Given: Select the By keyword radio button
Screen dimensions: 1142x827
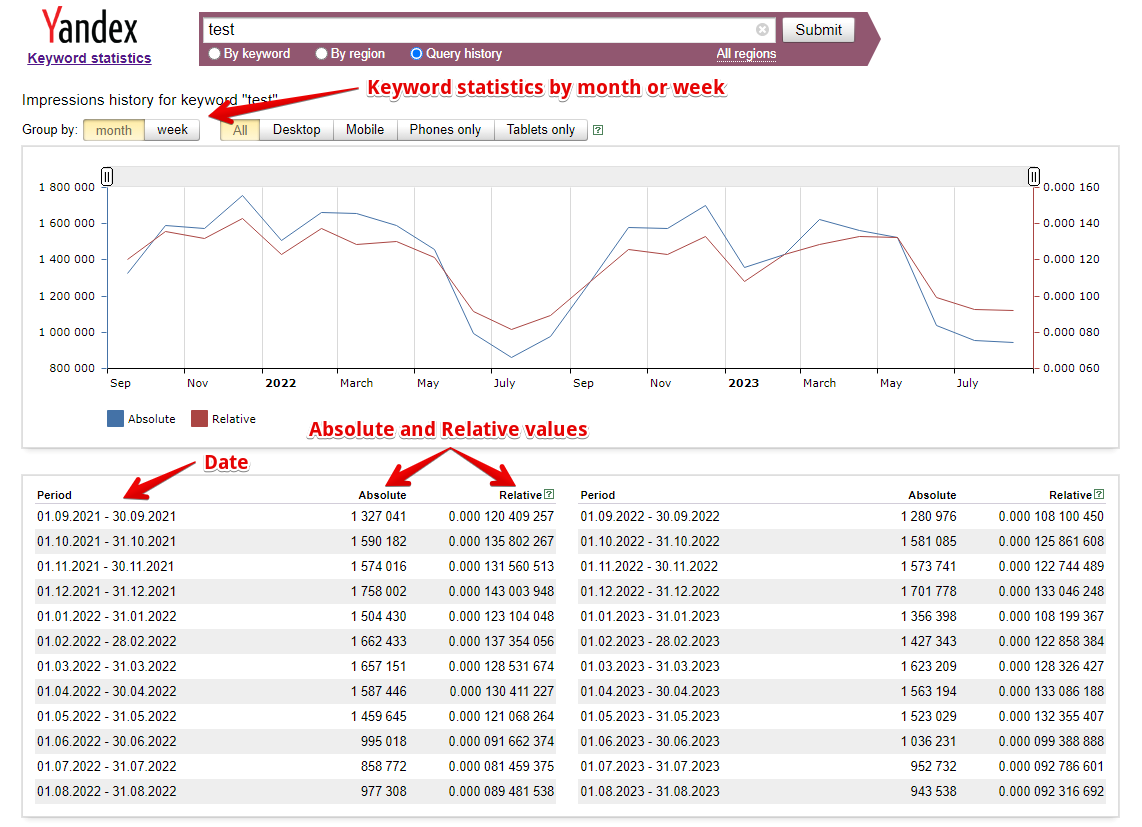Looking at the screenshot, I should [x=215, y=54].
